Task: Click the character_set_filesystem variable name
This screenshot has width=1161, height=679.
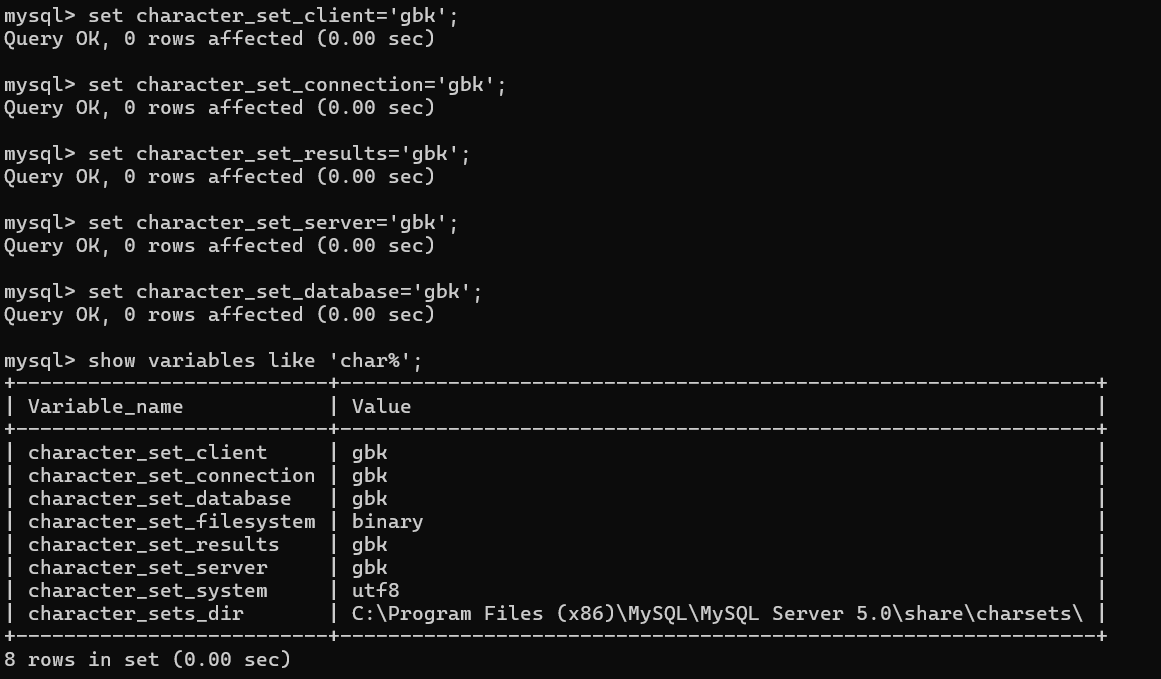Action: [x=171, y=522]
